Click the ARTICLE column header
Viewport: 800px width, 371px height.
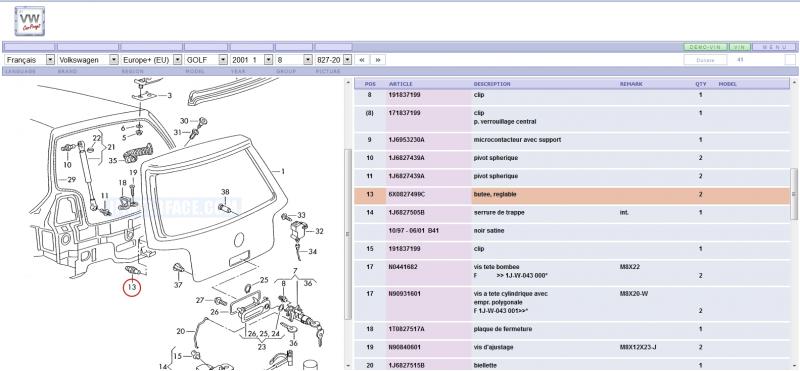click(x=401, y=84)
